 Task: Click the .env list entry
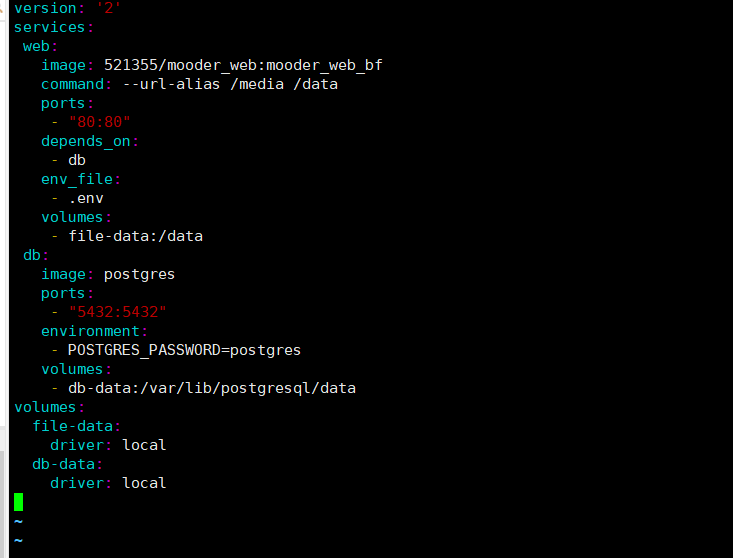(86, 198)
